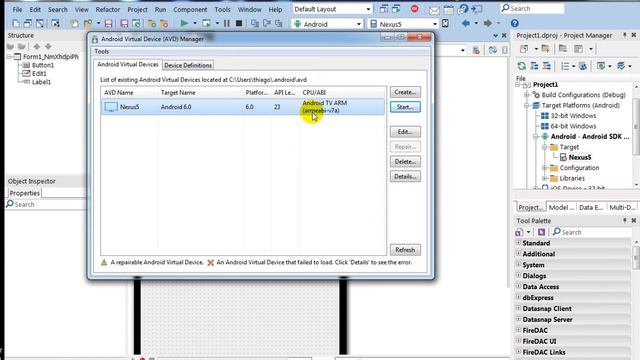
Task: Click the Start... button in AVD Manager
Action: [405, 107]
